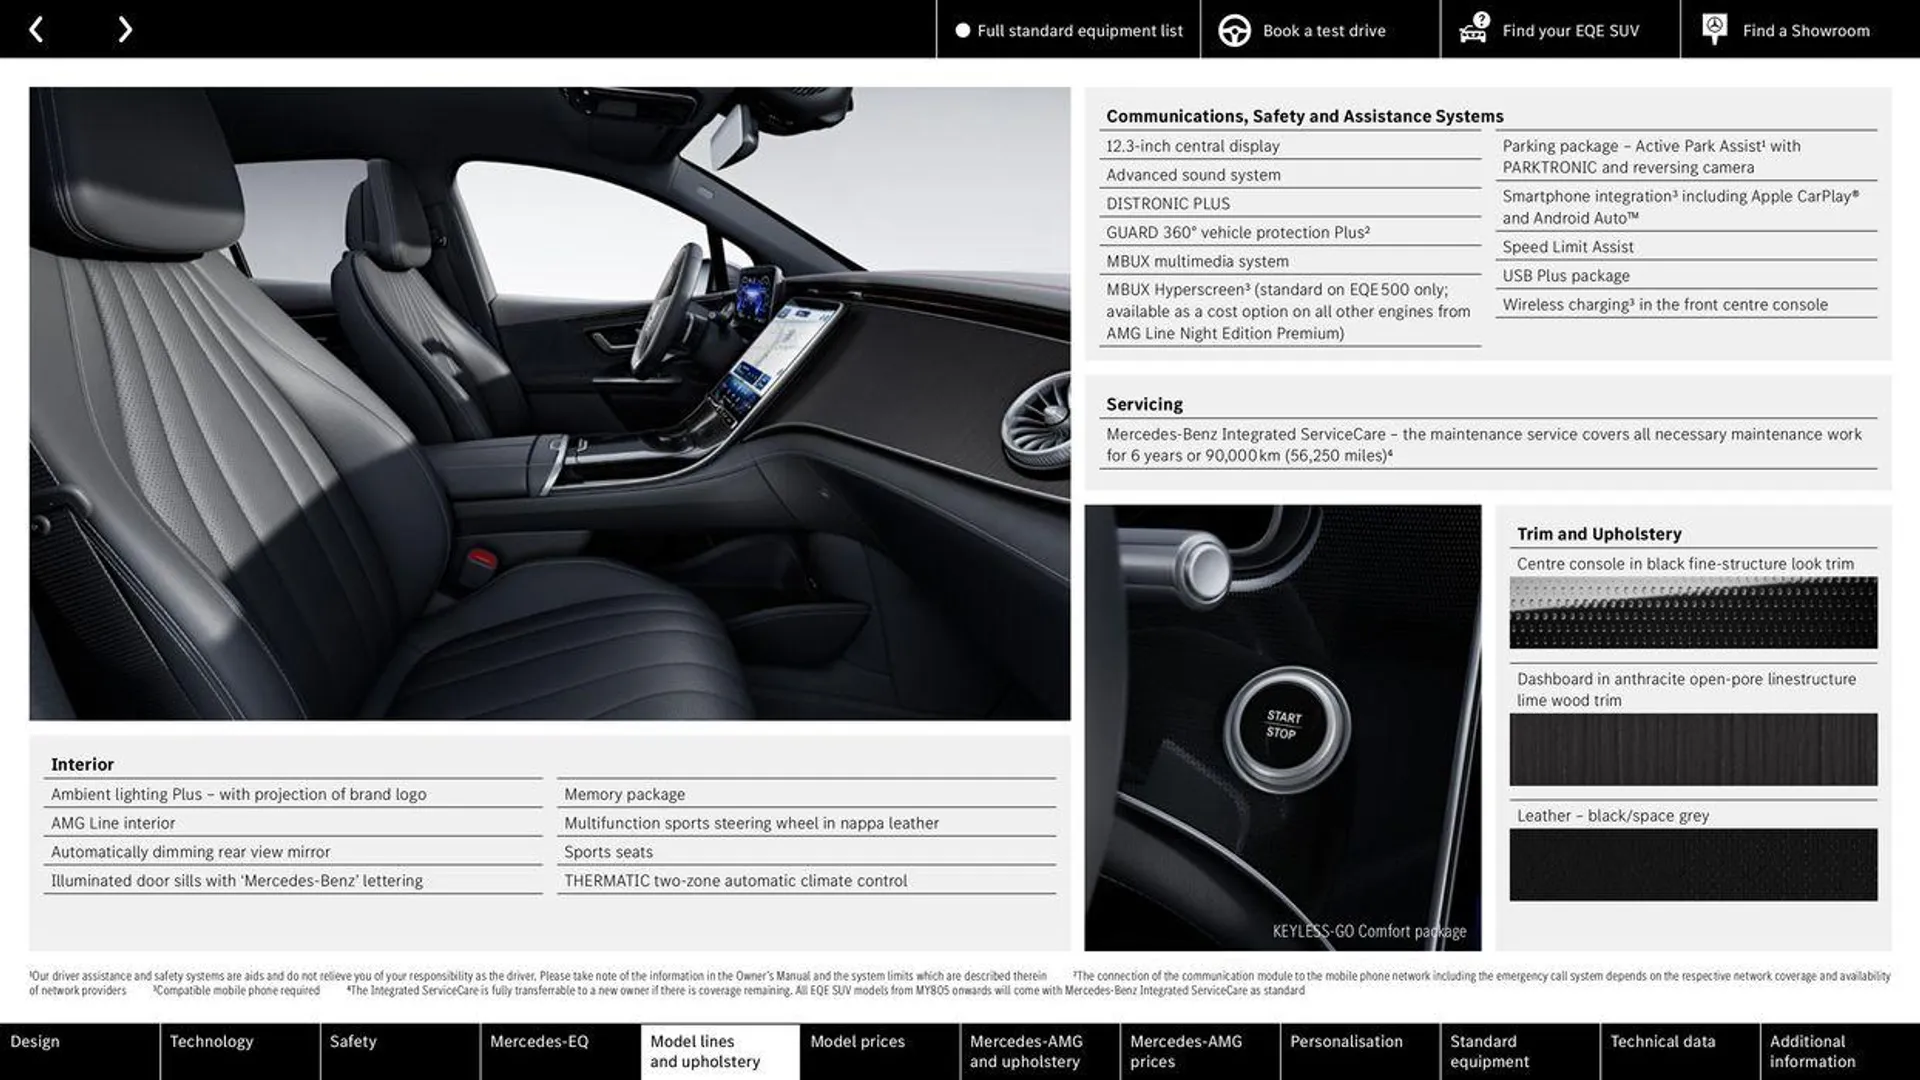
Task: Open the Standard equipment tab
Action: 1520,1051
